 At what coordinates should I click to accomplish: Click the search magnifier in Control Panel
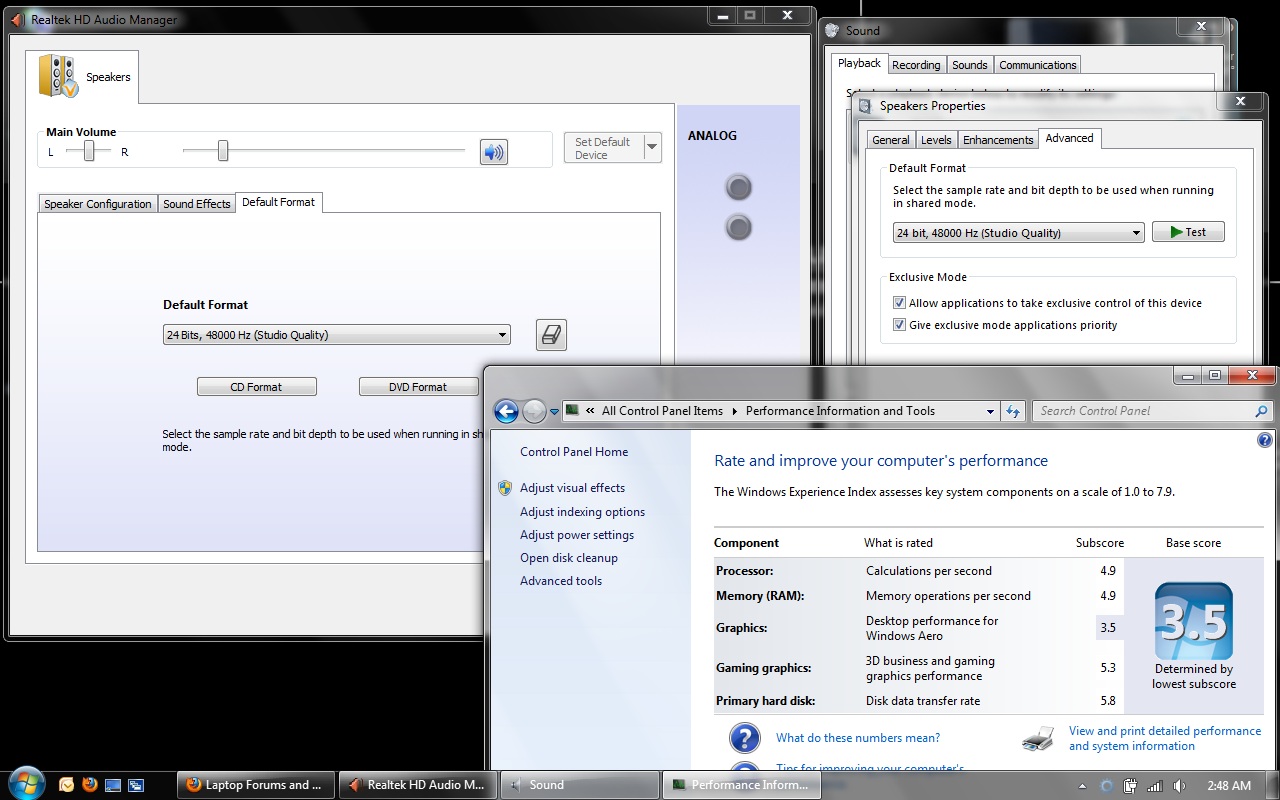pos(1261,411)
